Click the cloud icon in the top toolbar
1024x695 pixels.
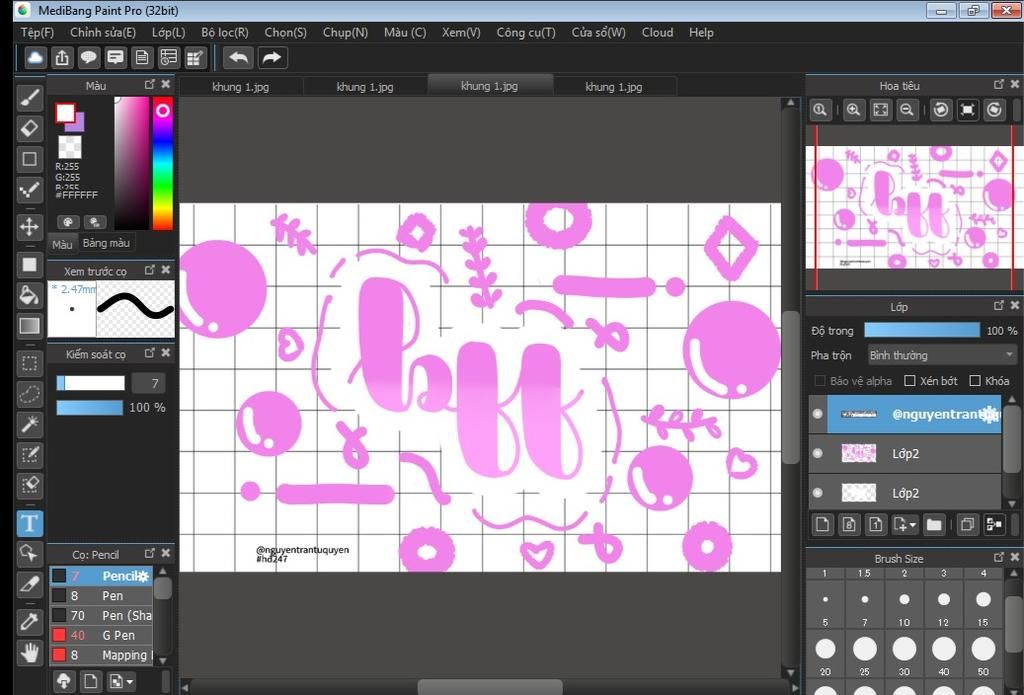point(35,58)
